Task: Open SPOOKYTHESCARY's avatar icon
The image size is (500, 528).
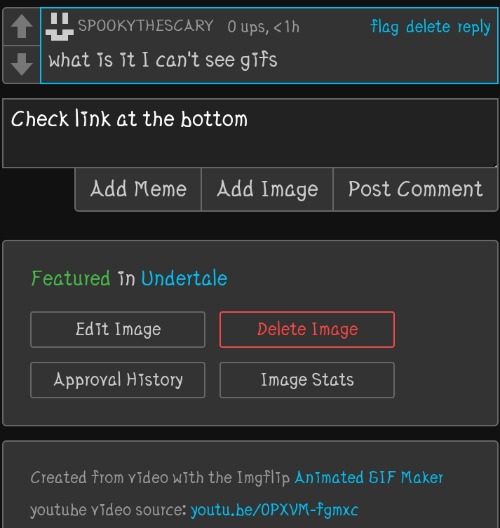Action: click(60, 27)
